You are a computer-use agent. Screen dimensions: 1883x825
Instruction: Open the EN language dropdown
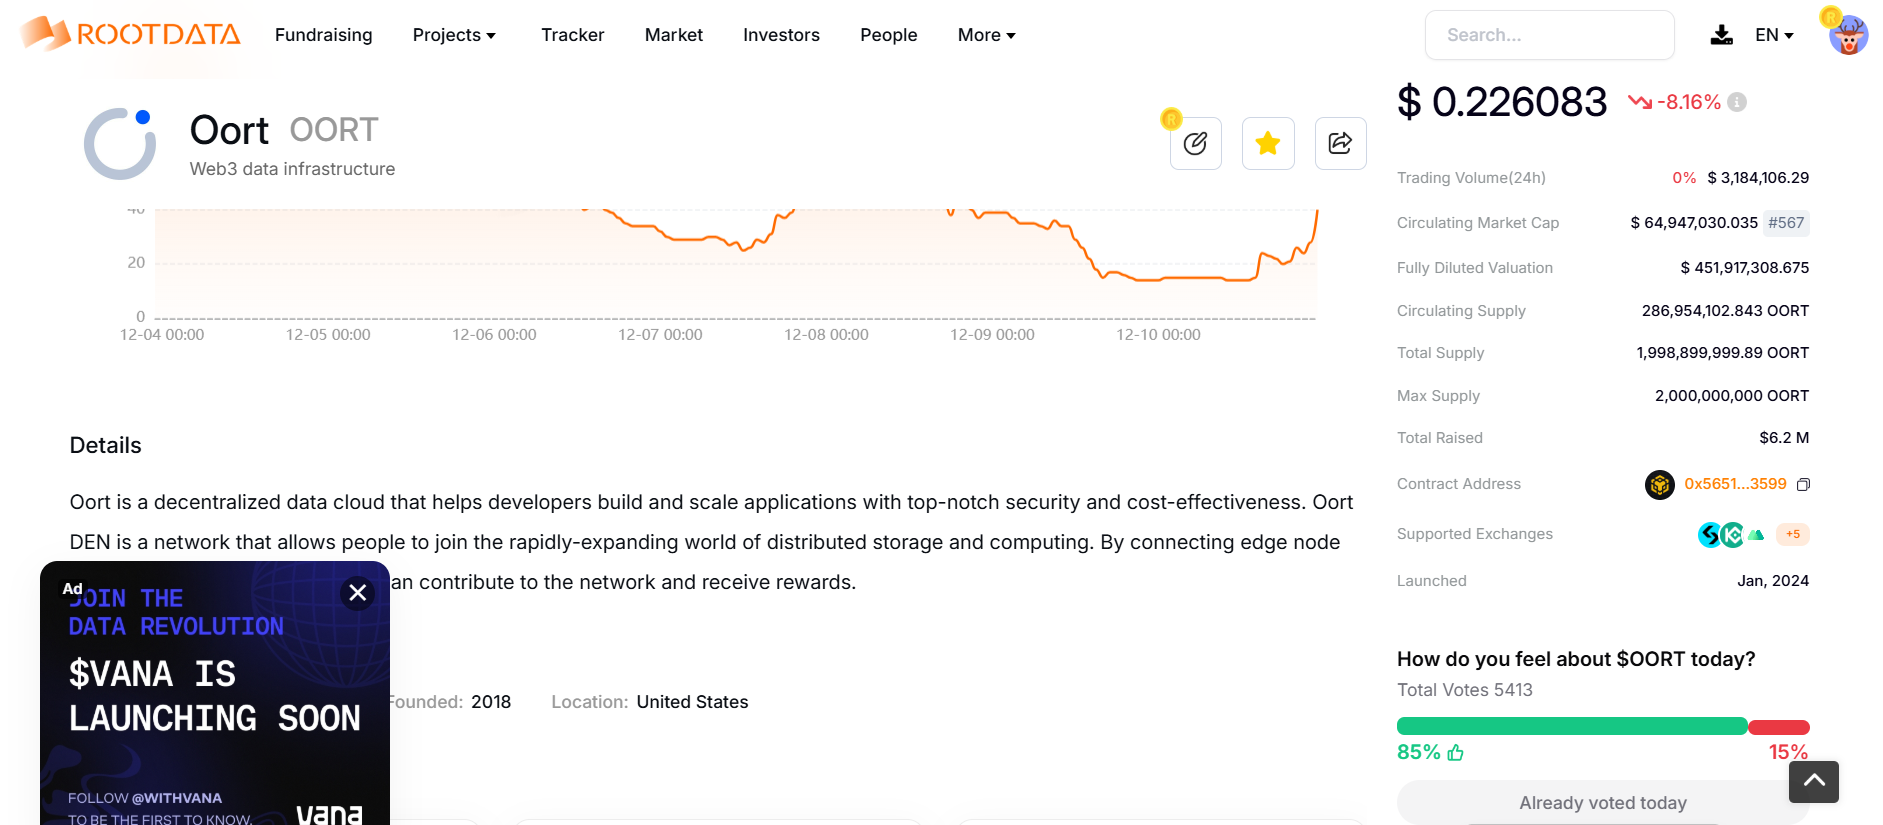(x=1774, y=35)
